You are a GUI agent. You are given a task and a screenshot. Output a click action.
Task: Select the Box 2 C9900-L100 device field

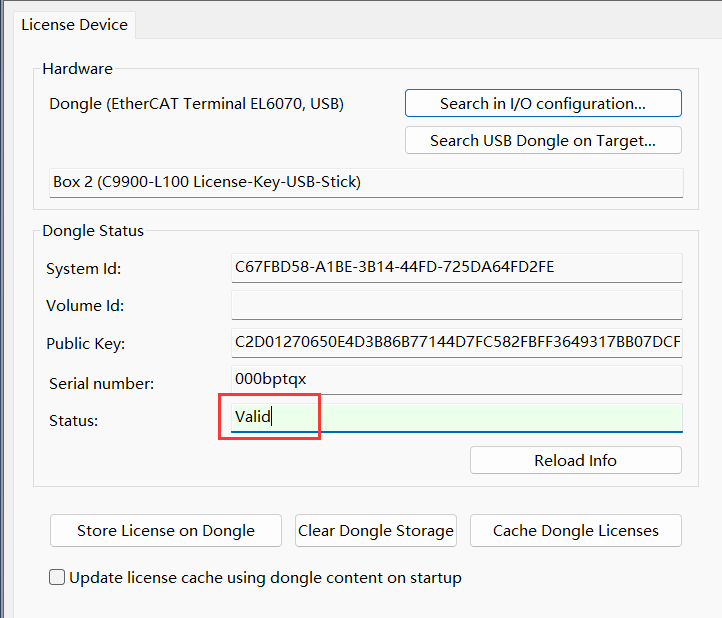pyautogui.click(x=366, y=183)
